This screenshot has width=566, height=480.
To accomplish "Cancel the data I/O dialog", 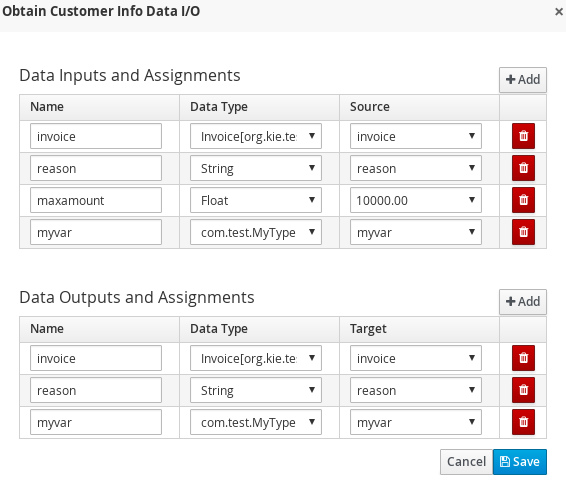I will click(466, 462).
